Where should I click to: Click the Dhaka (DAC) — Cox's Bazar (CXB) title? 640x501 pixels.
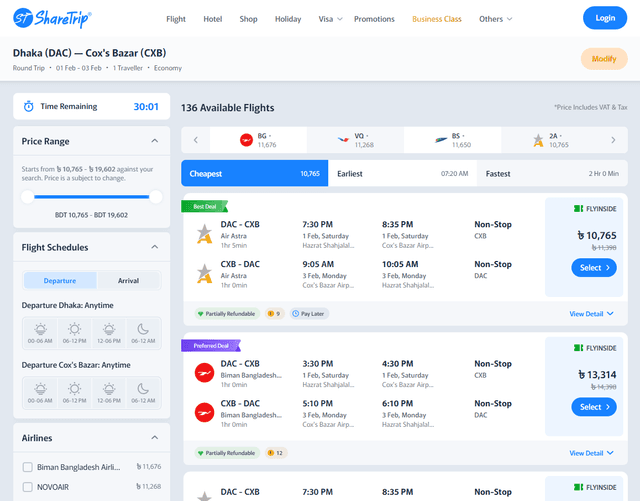[89, 53]
